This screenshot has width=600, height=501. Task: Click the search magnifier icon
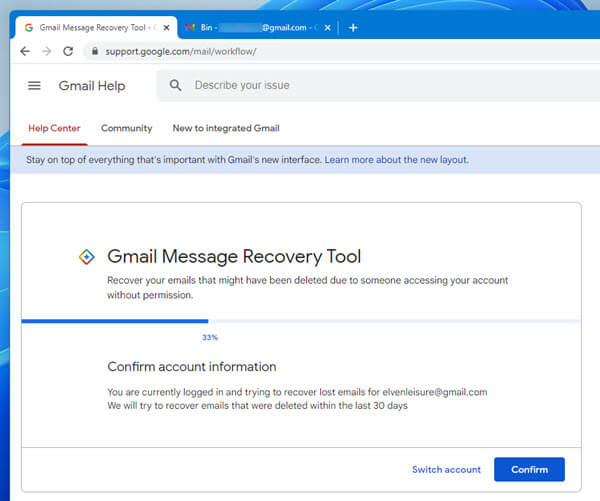[x=175, y=85]
